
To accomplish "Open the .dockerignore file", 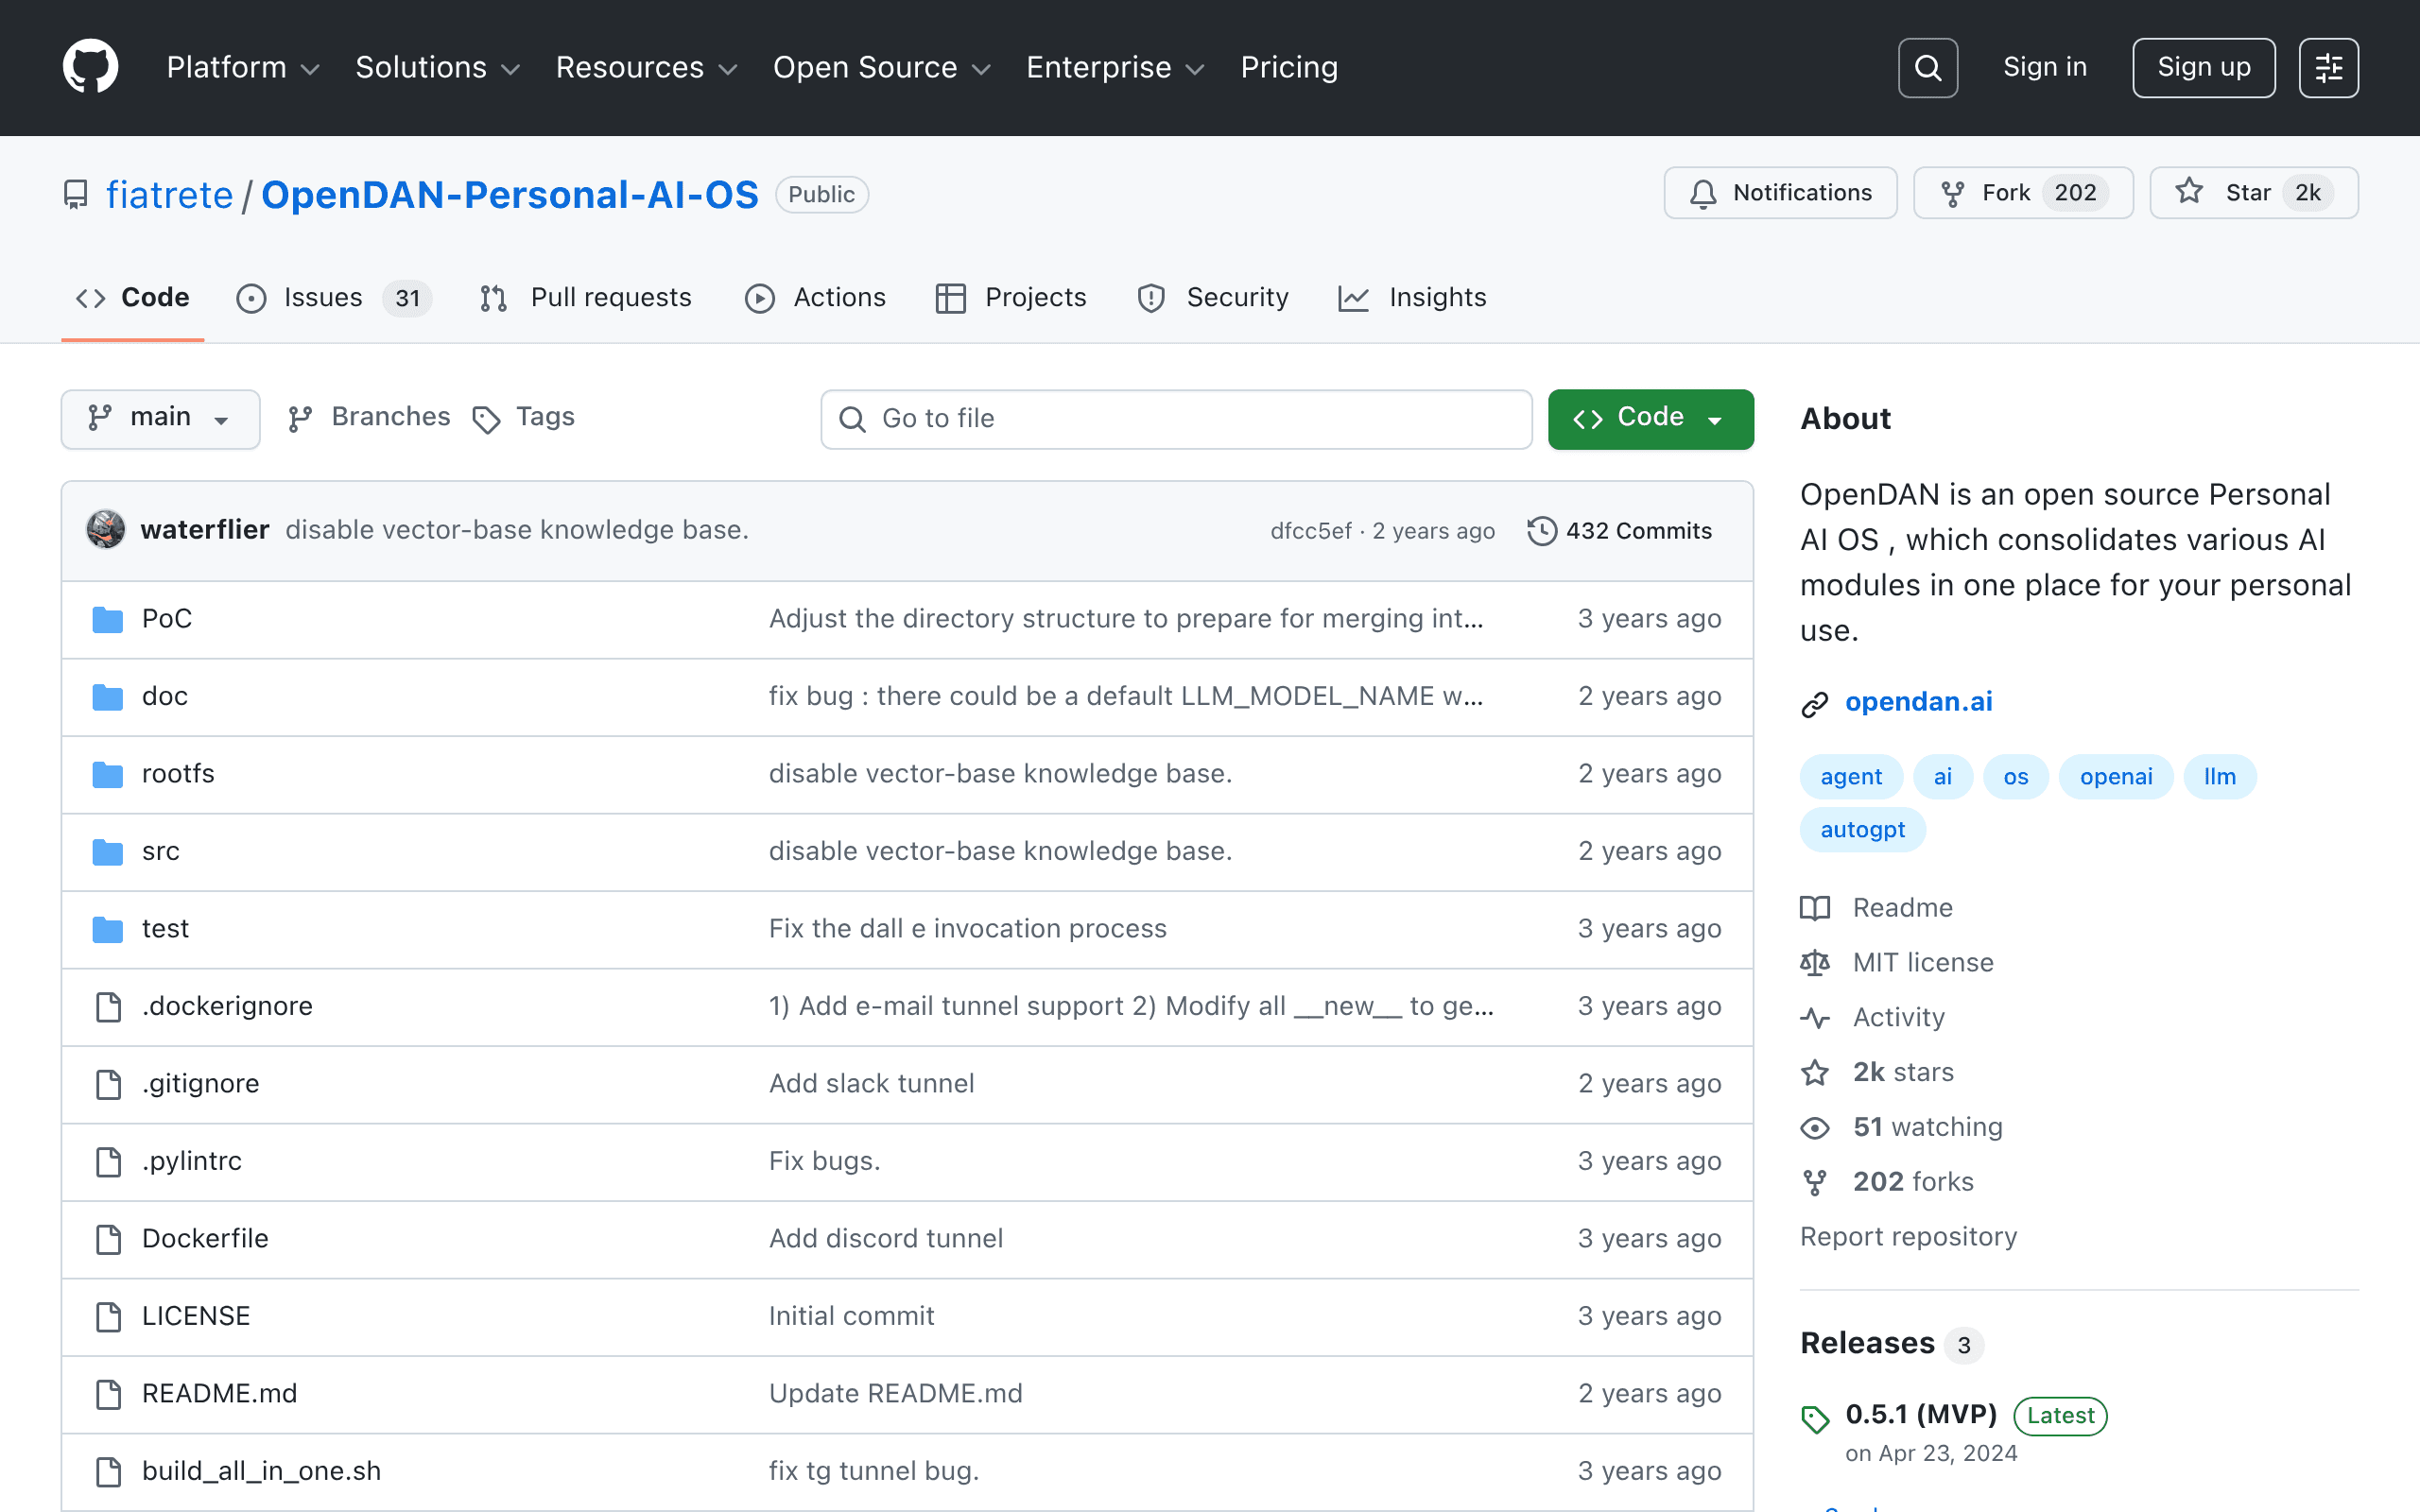I will click(x=227, y=1006).
